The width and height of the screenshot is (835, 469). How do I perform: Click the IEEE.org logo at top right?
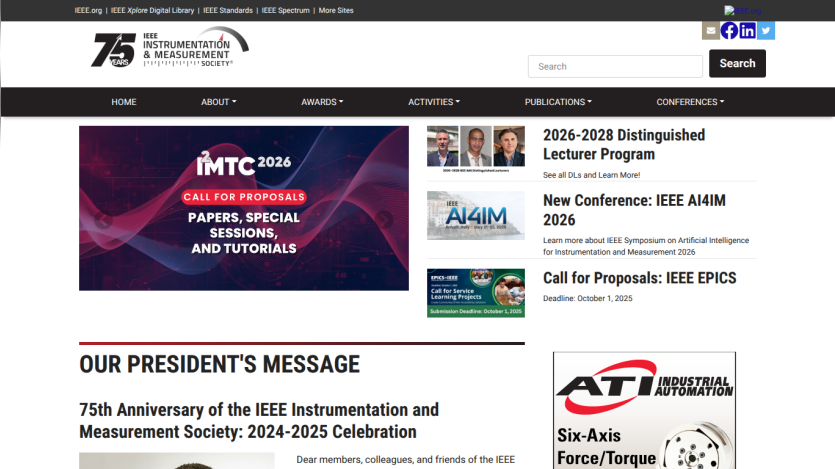tap(742, 11)
